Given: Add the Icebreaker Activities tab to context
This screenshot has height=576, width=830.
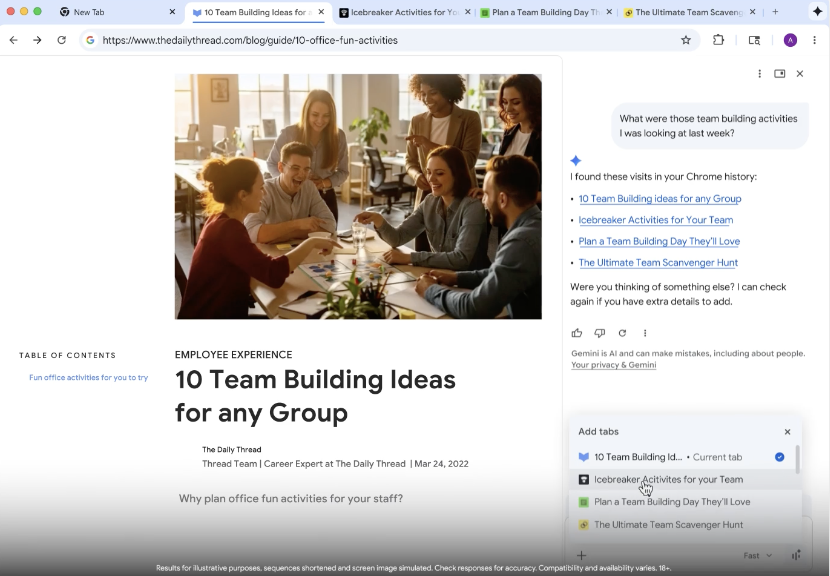Looking at the screenshot, I should click(668, 480).
